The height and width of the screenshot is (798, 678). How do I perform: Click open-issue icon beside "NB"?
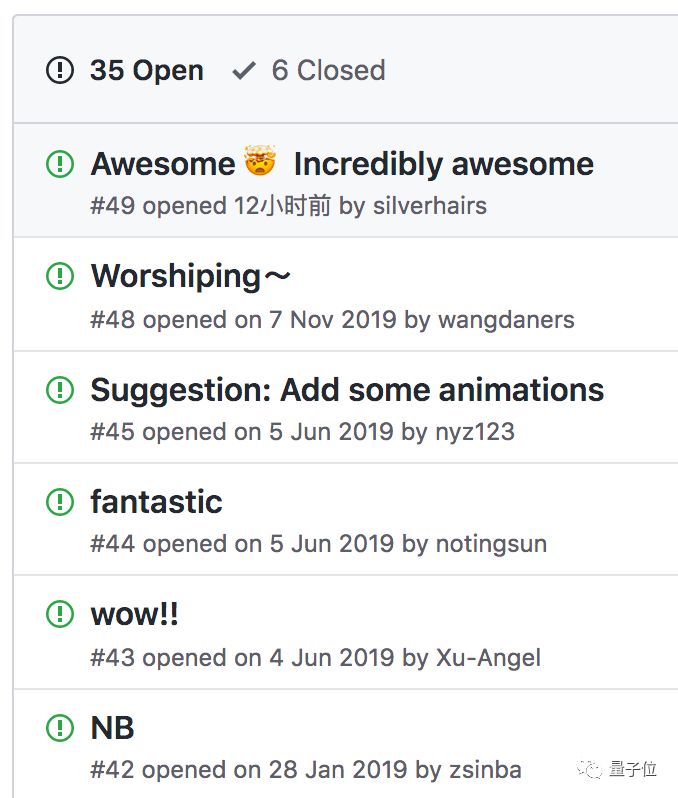tap(60, 727)
